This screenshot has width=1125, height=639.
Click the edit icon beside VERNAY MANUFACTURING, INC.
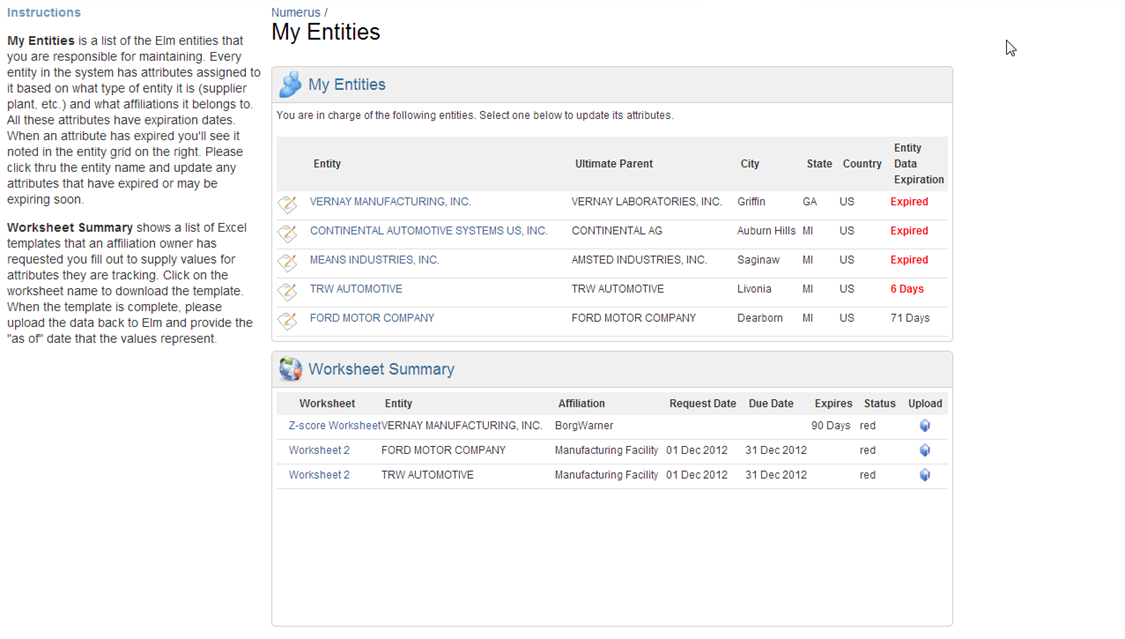point(288,202)
